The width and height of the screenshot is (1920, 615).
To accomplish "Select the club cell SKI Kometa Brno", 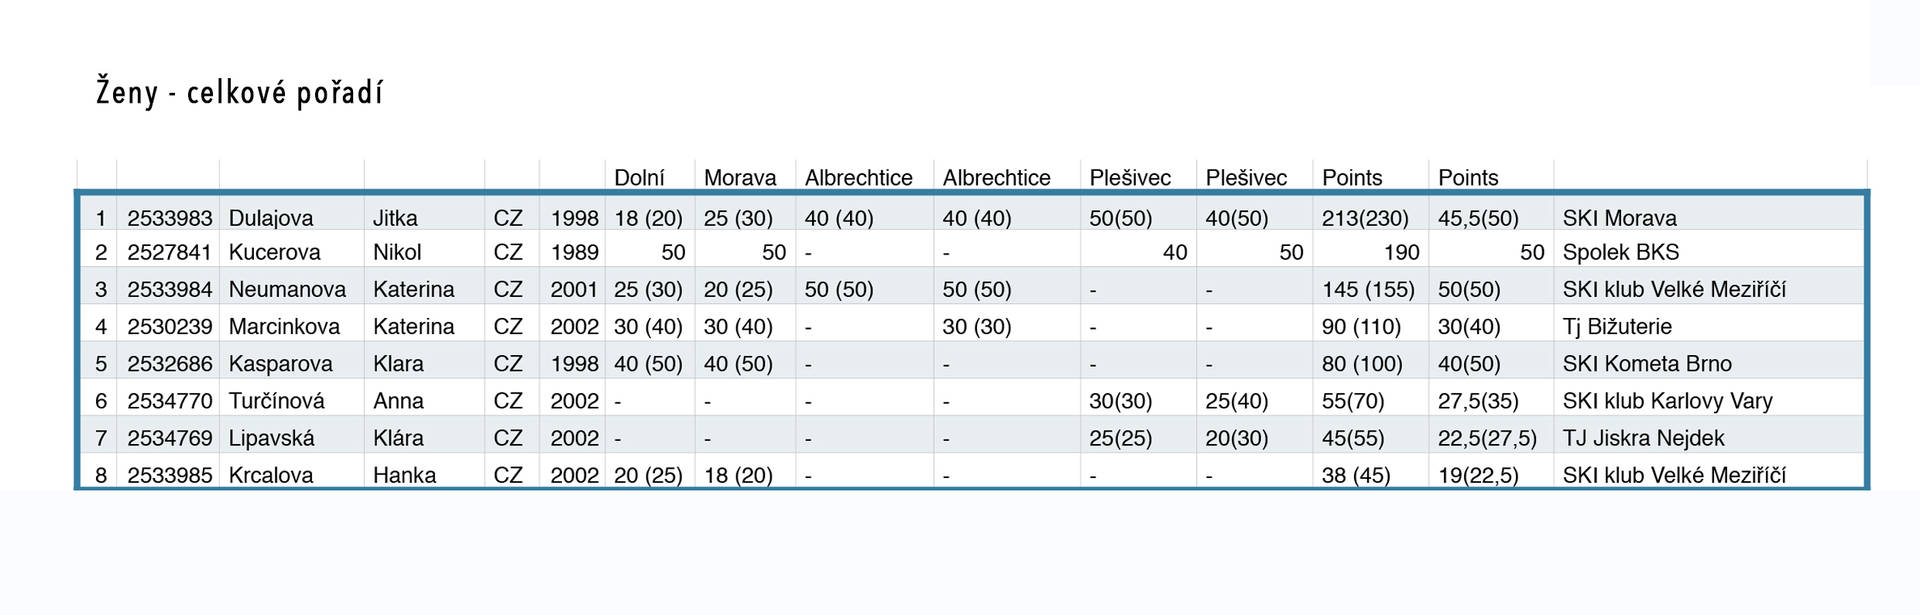I will click(1646, 363).
